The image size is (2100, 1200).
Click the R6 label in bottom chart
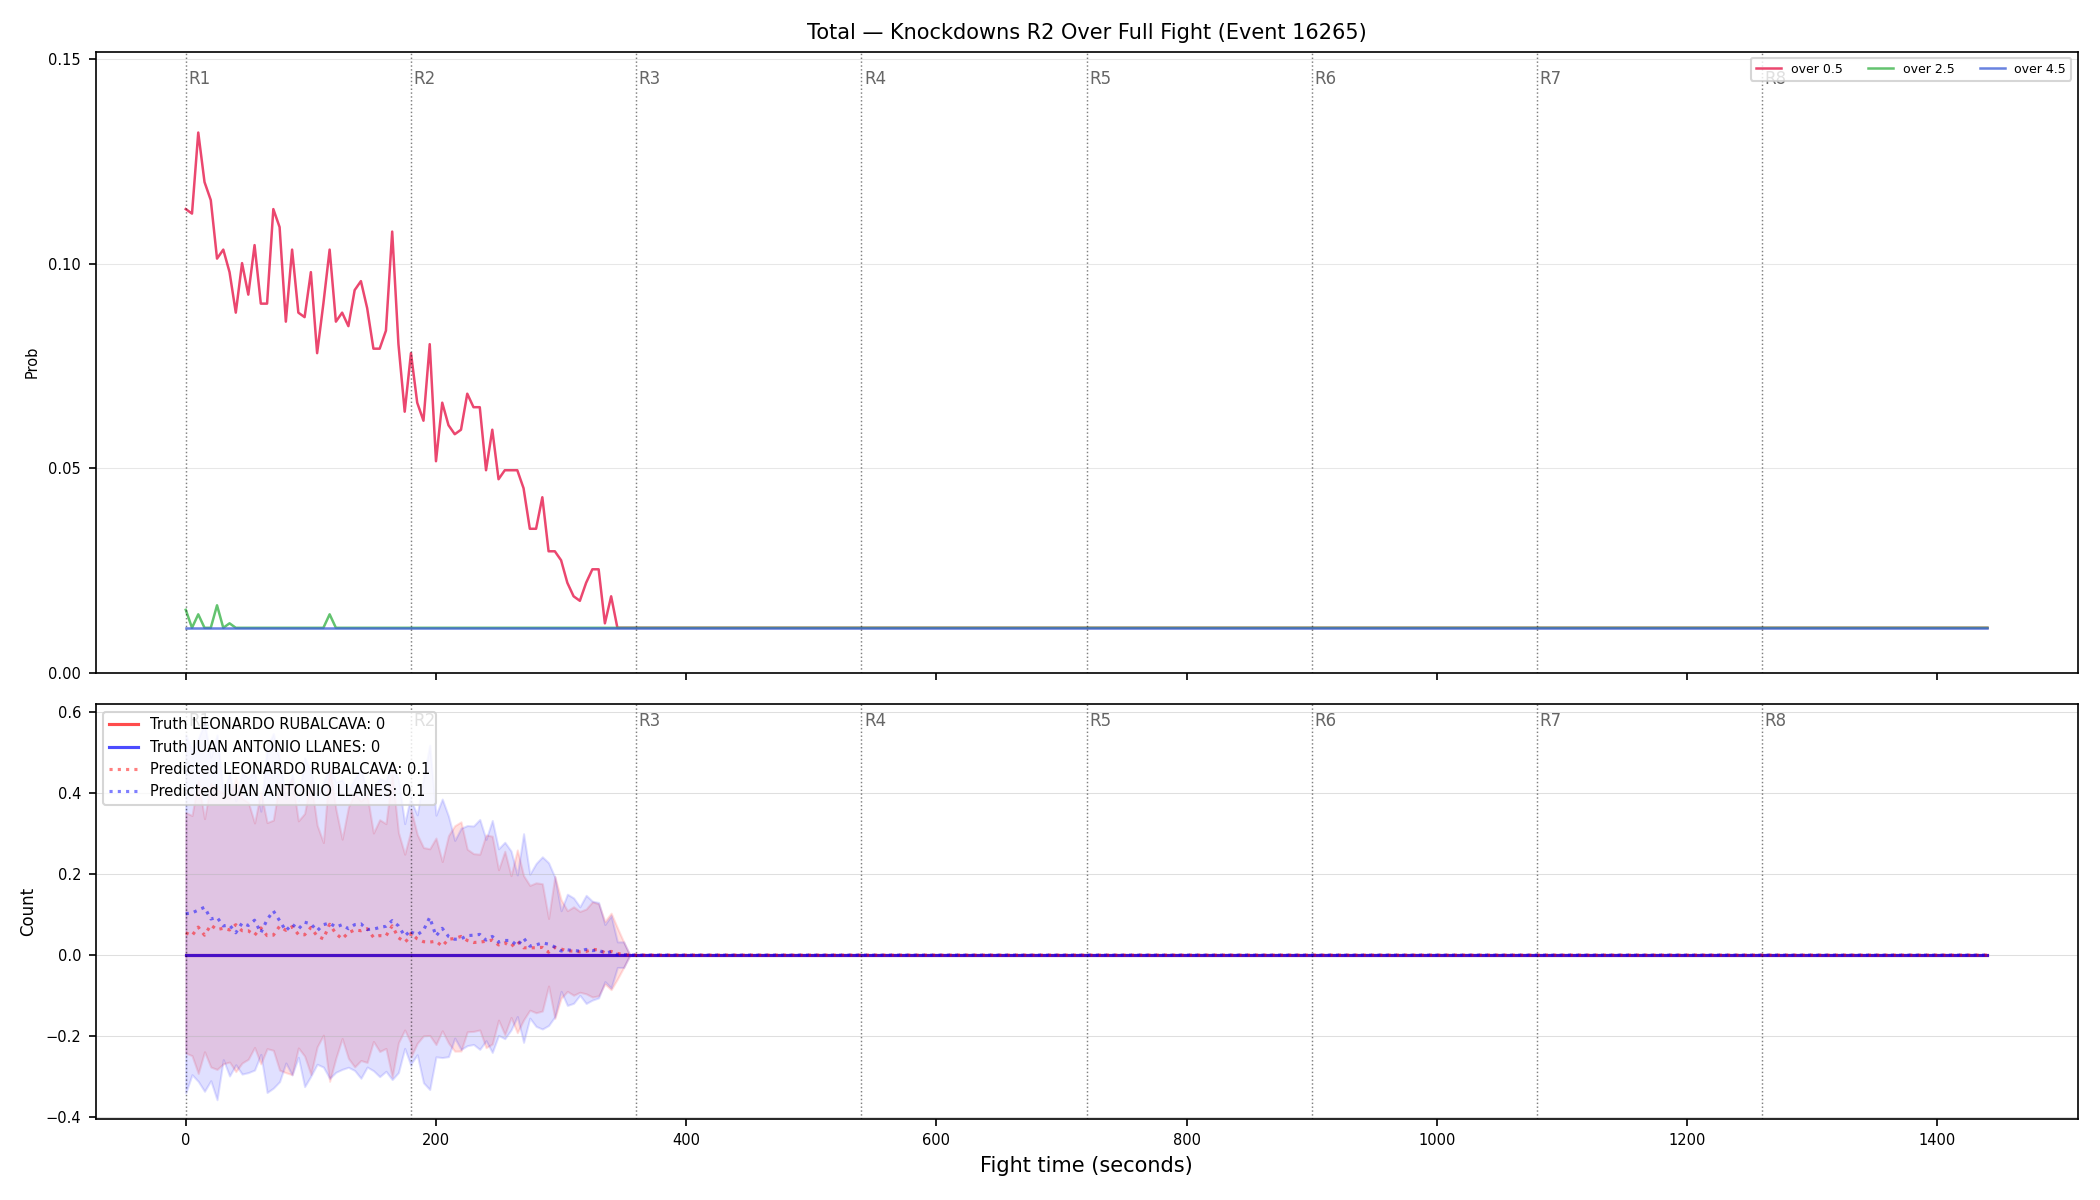tap(1325, 720)
